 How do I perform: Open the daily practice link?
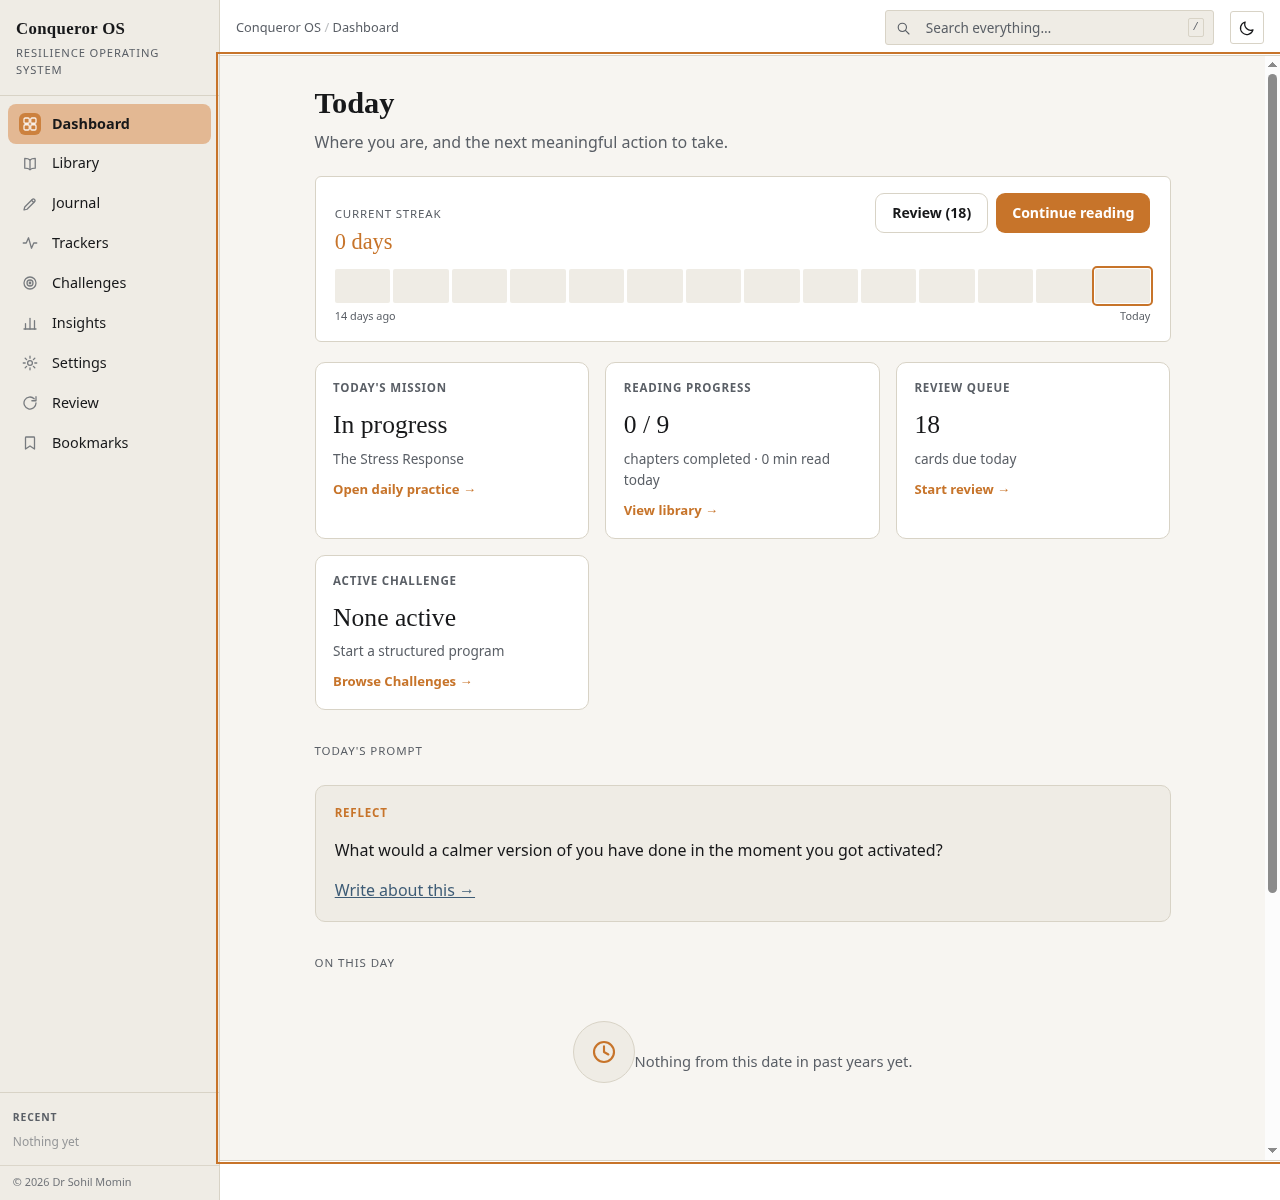click(404, 490)
